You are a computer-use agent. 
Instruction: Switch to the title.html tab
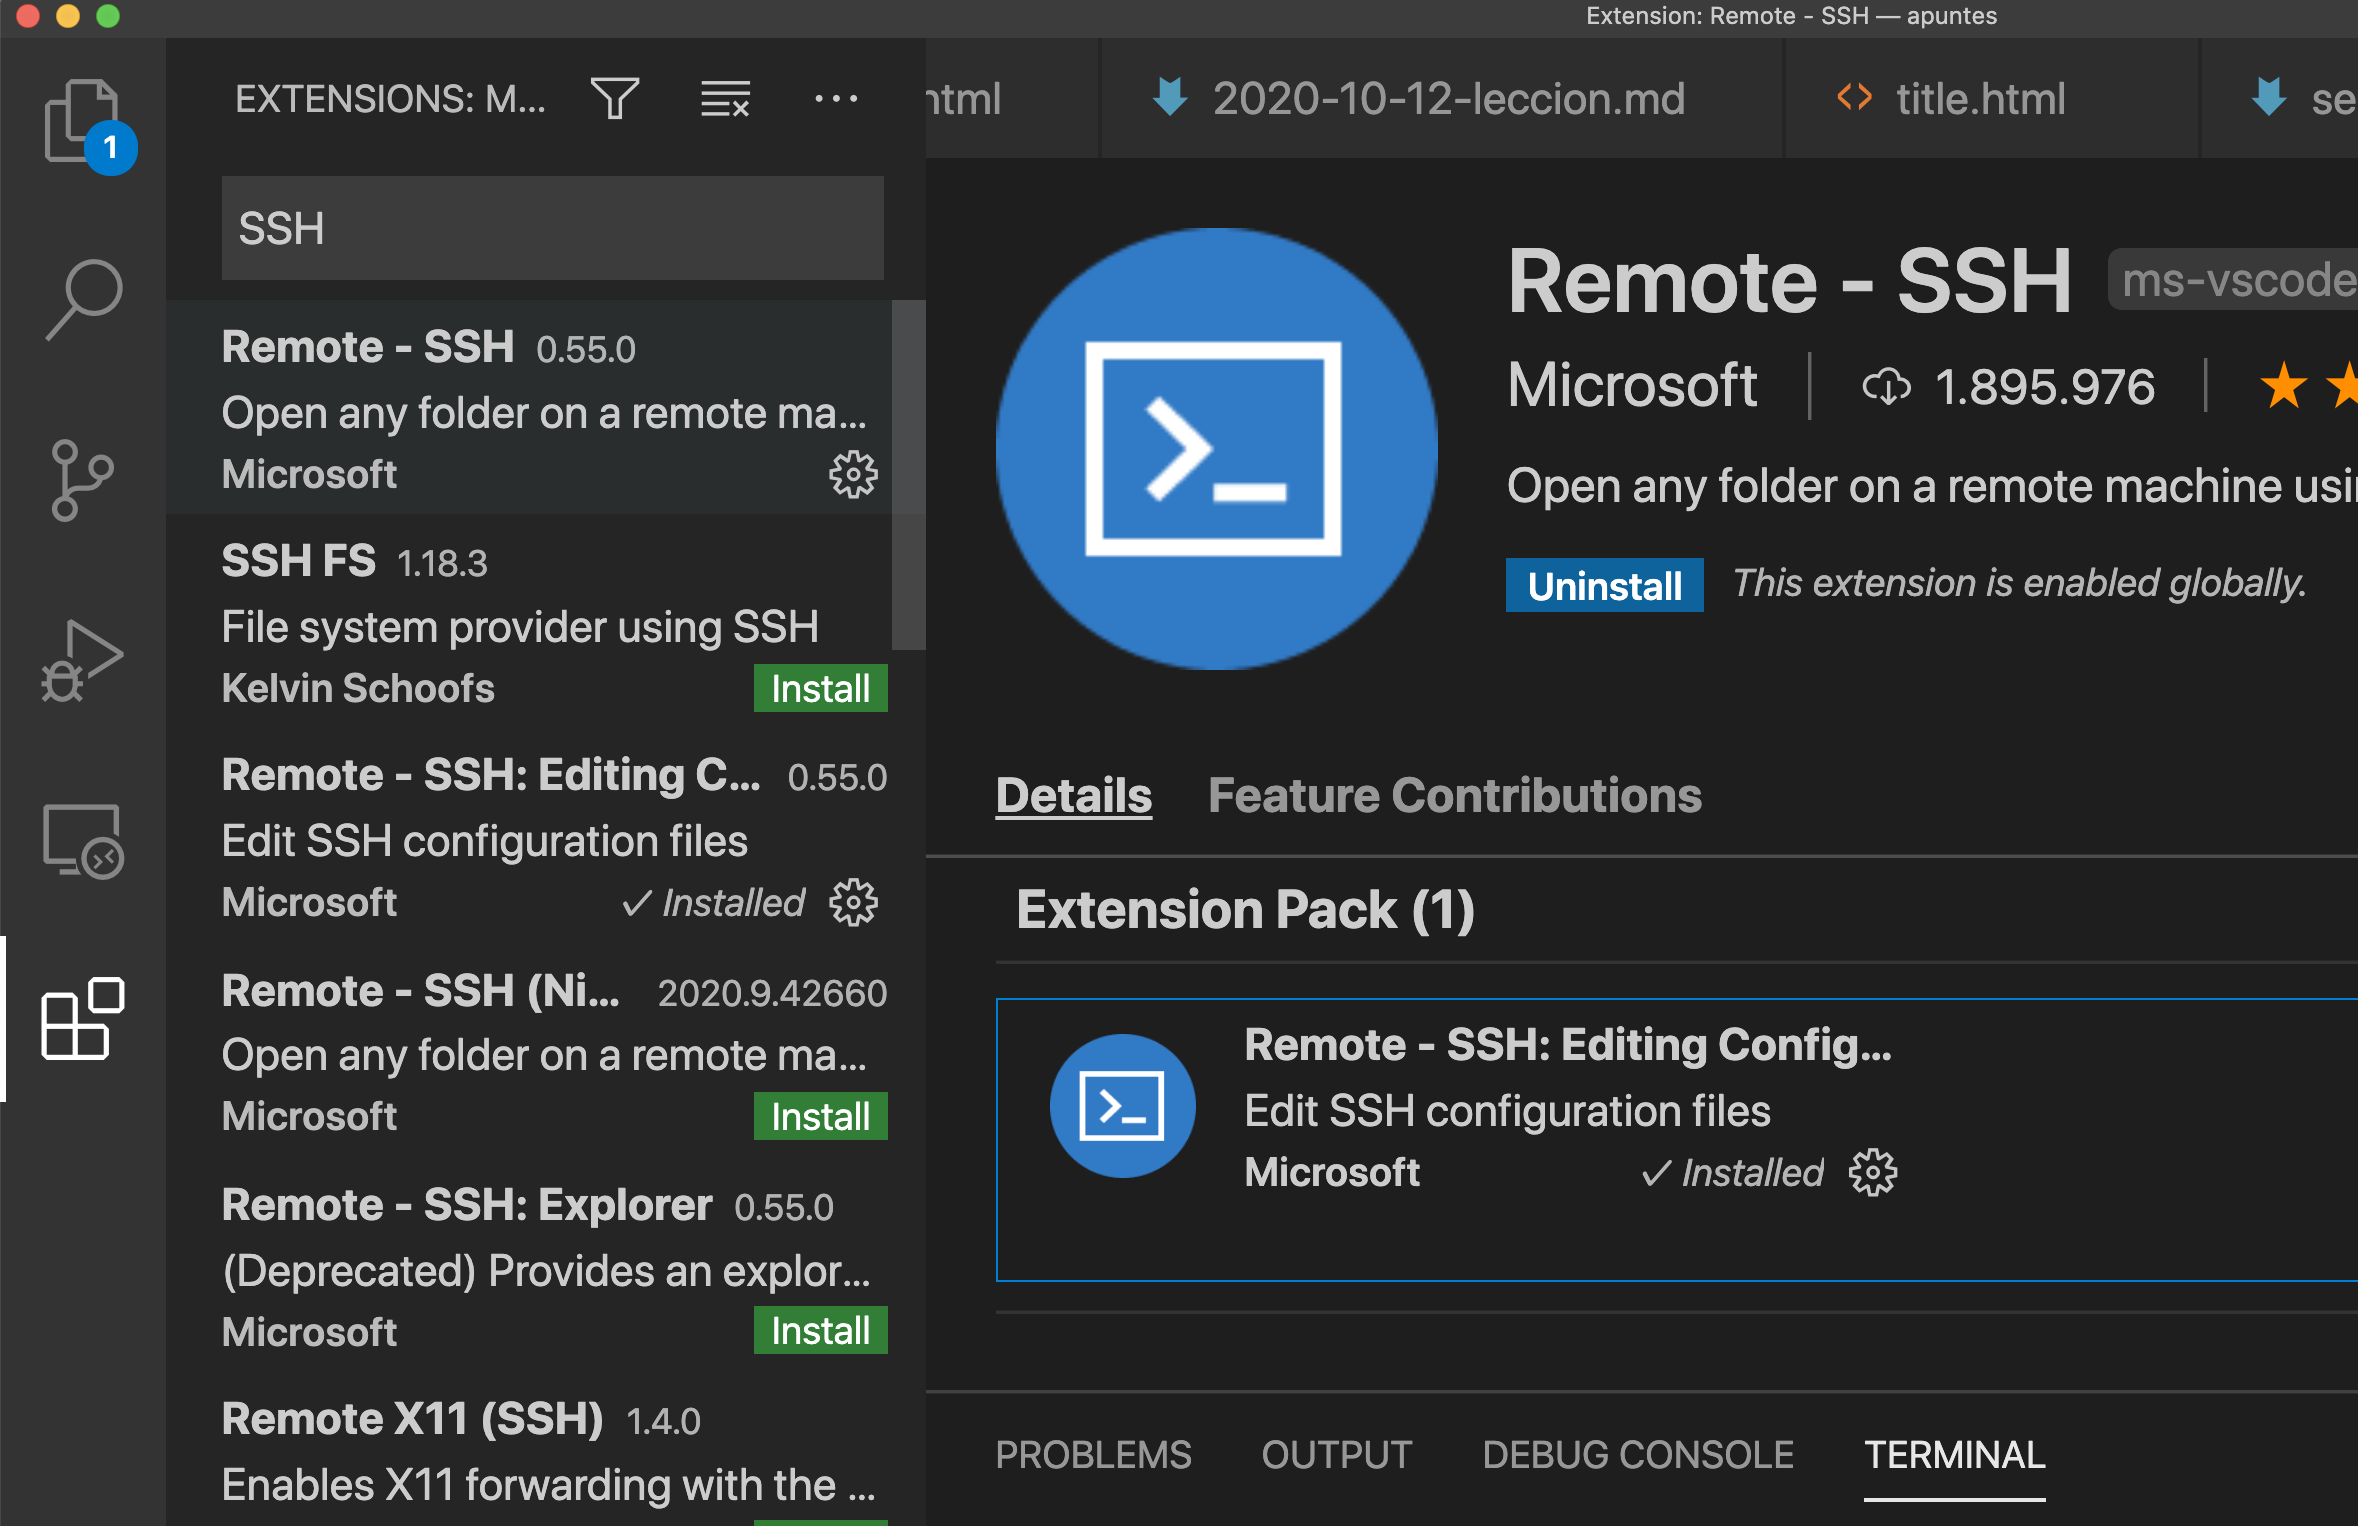point(1980,98)
